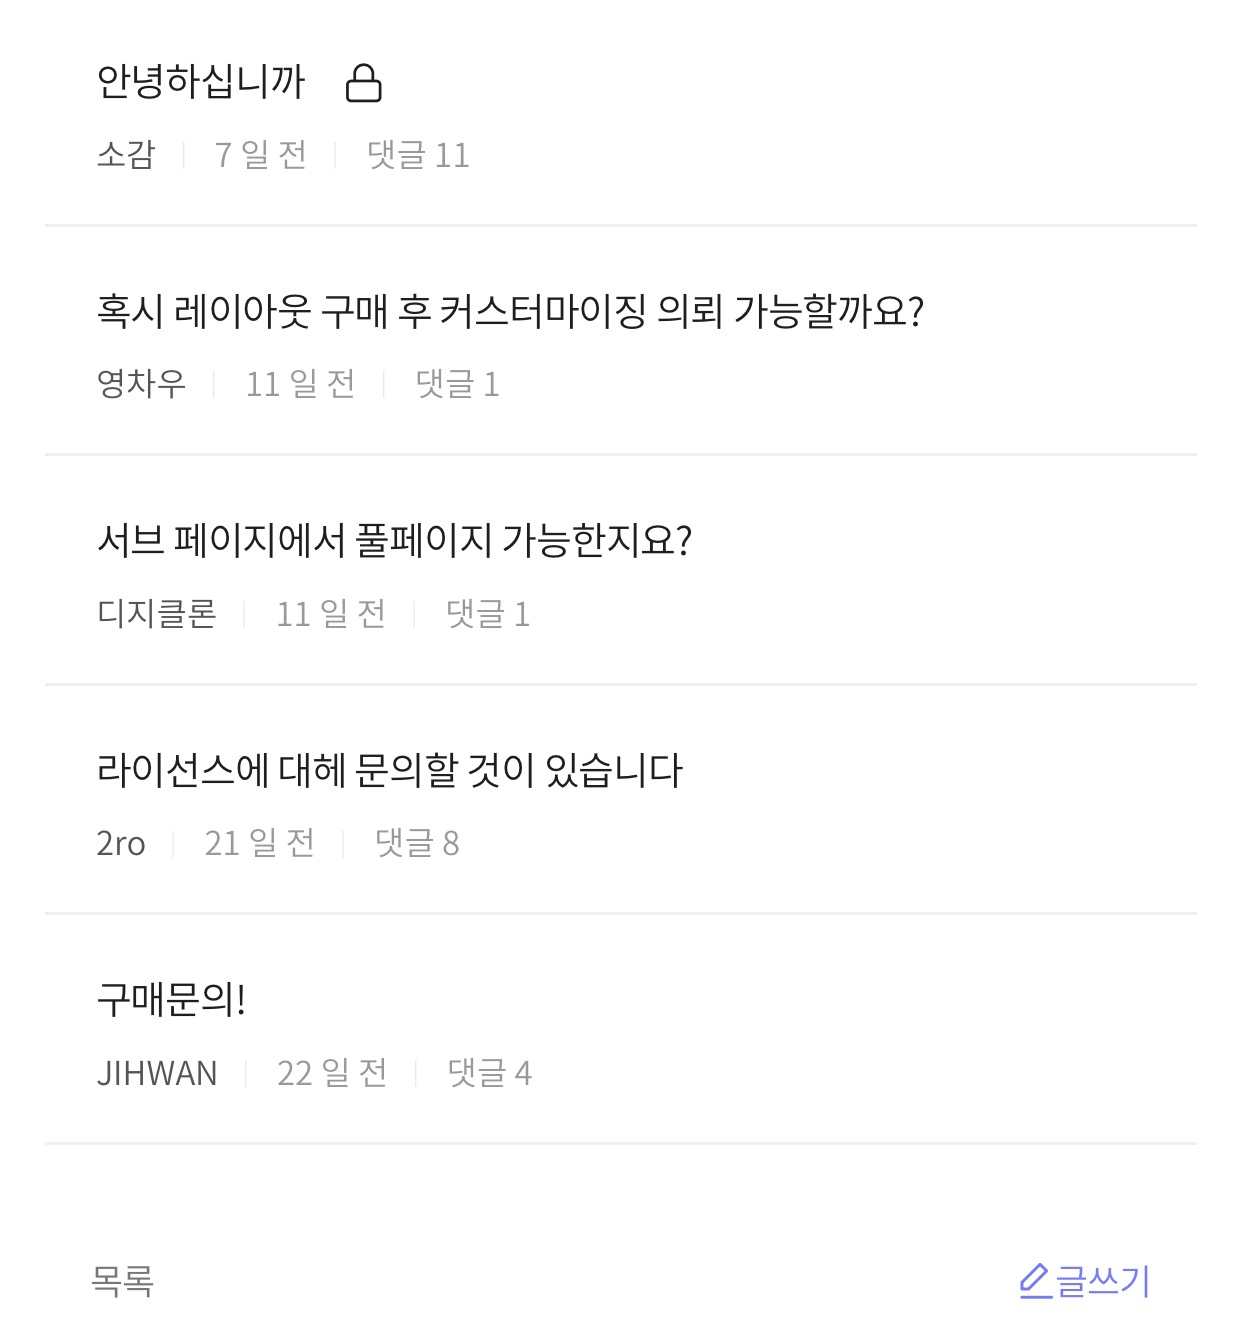Open the 서브 페이지에서 풀페이지 question
The height and width of the screenshot is (1340, 1242).
click(394, 541)
